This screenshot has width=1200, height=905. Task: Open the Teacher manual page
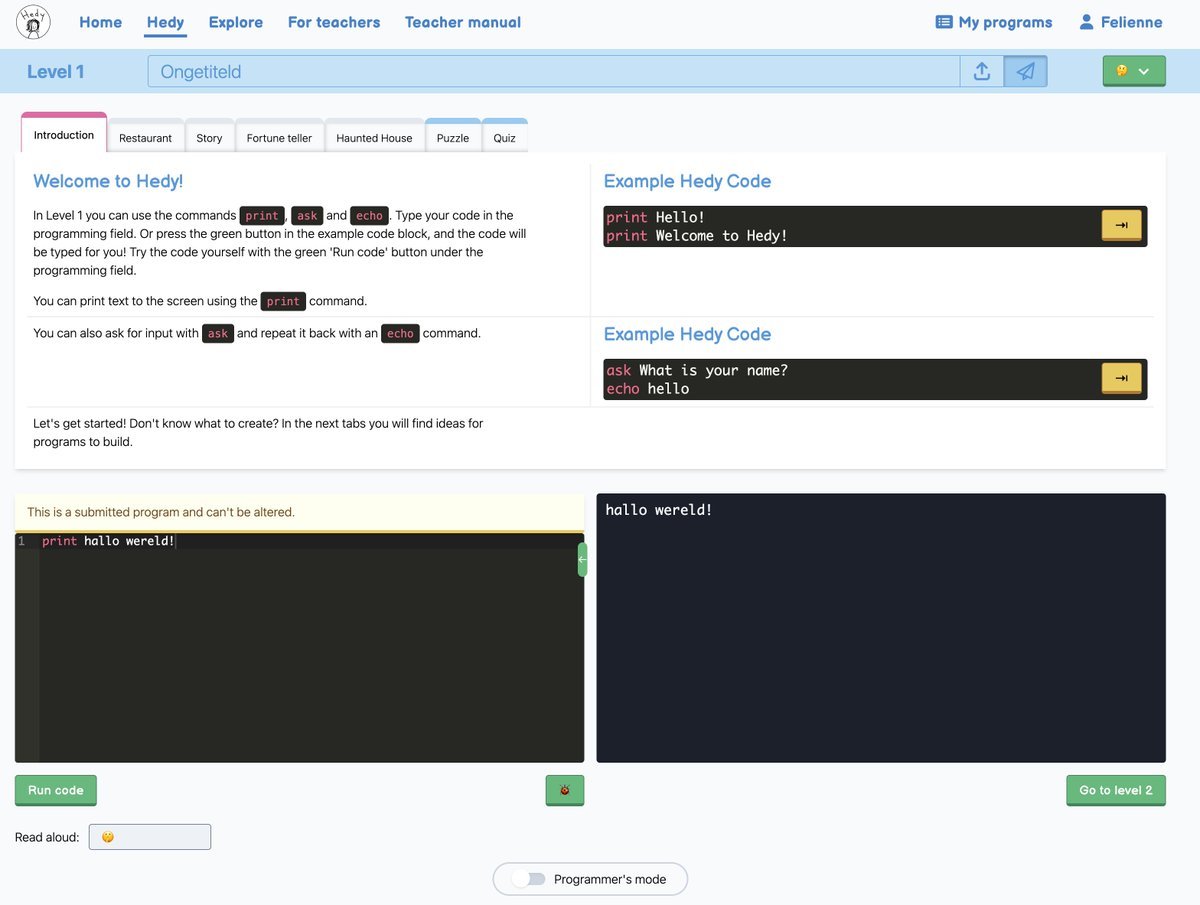click(463, 22)
